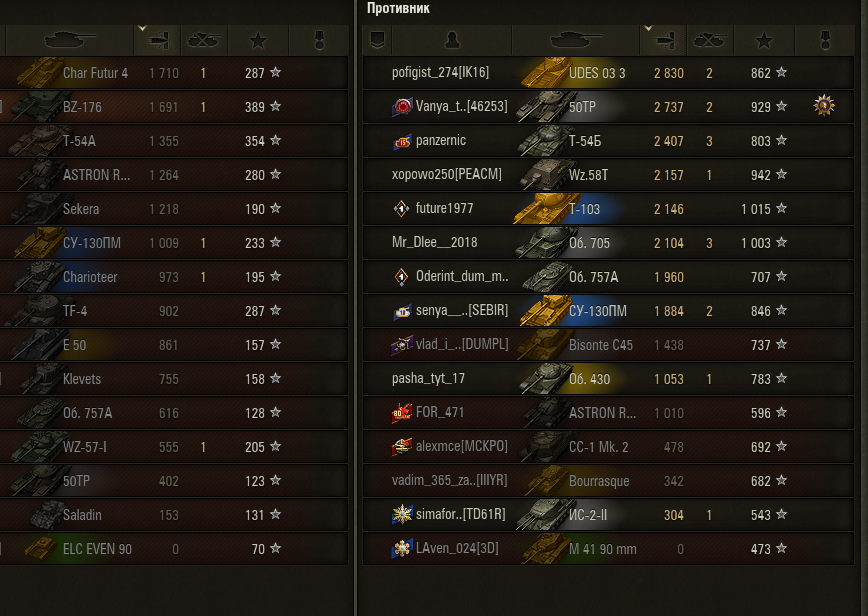Sort allied team by kills icon
The width and height of the screenshot is (868, 616).
coord(204,40)
